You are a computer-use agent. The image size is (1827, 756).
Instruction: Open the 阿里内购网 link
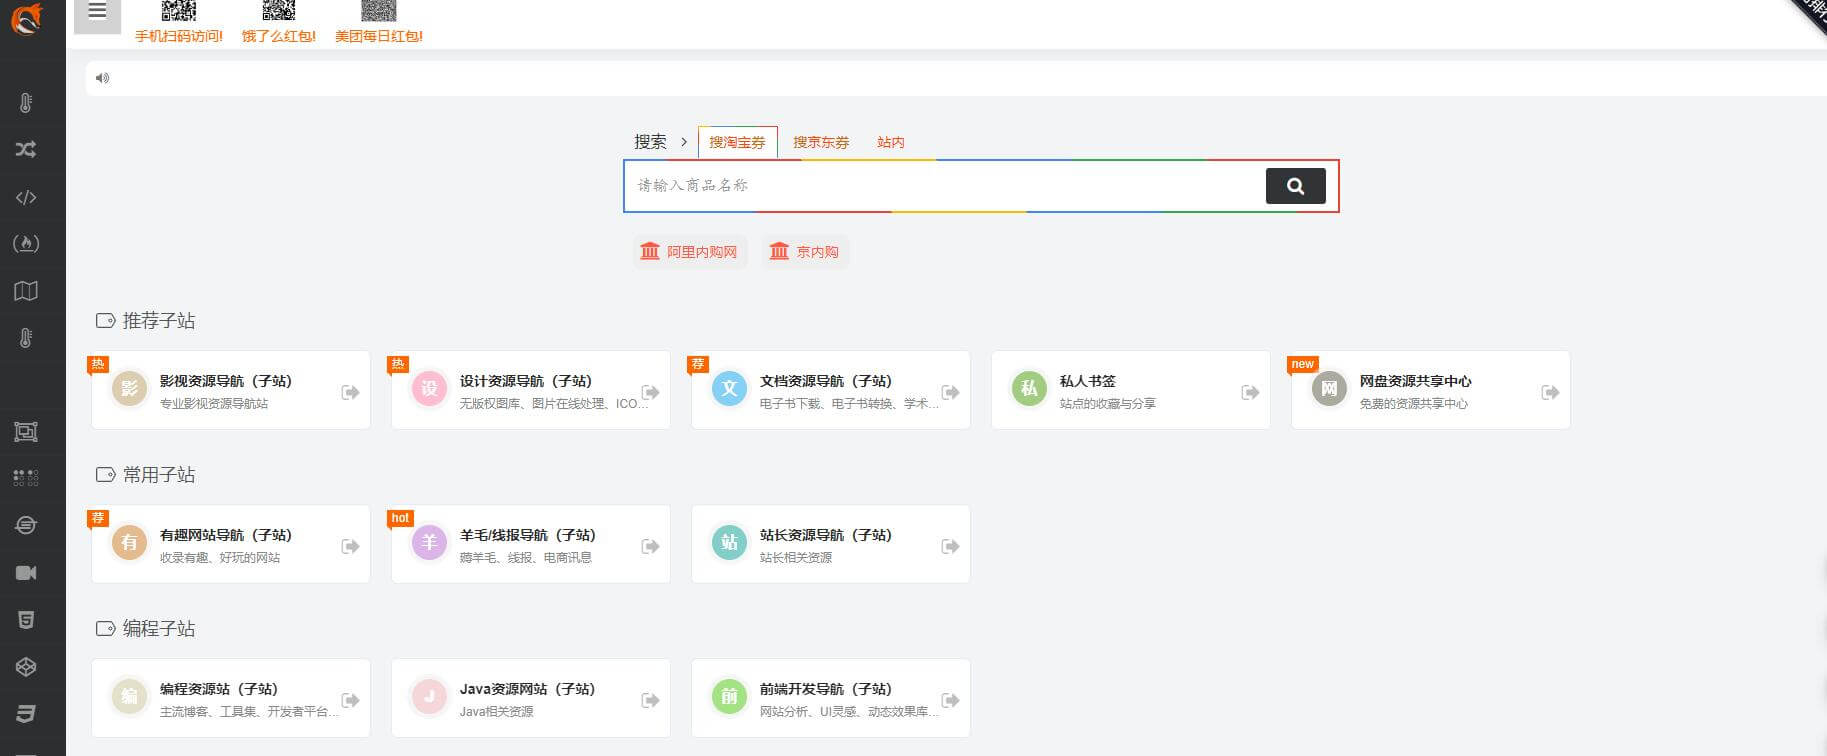(x=690, y=252)
